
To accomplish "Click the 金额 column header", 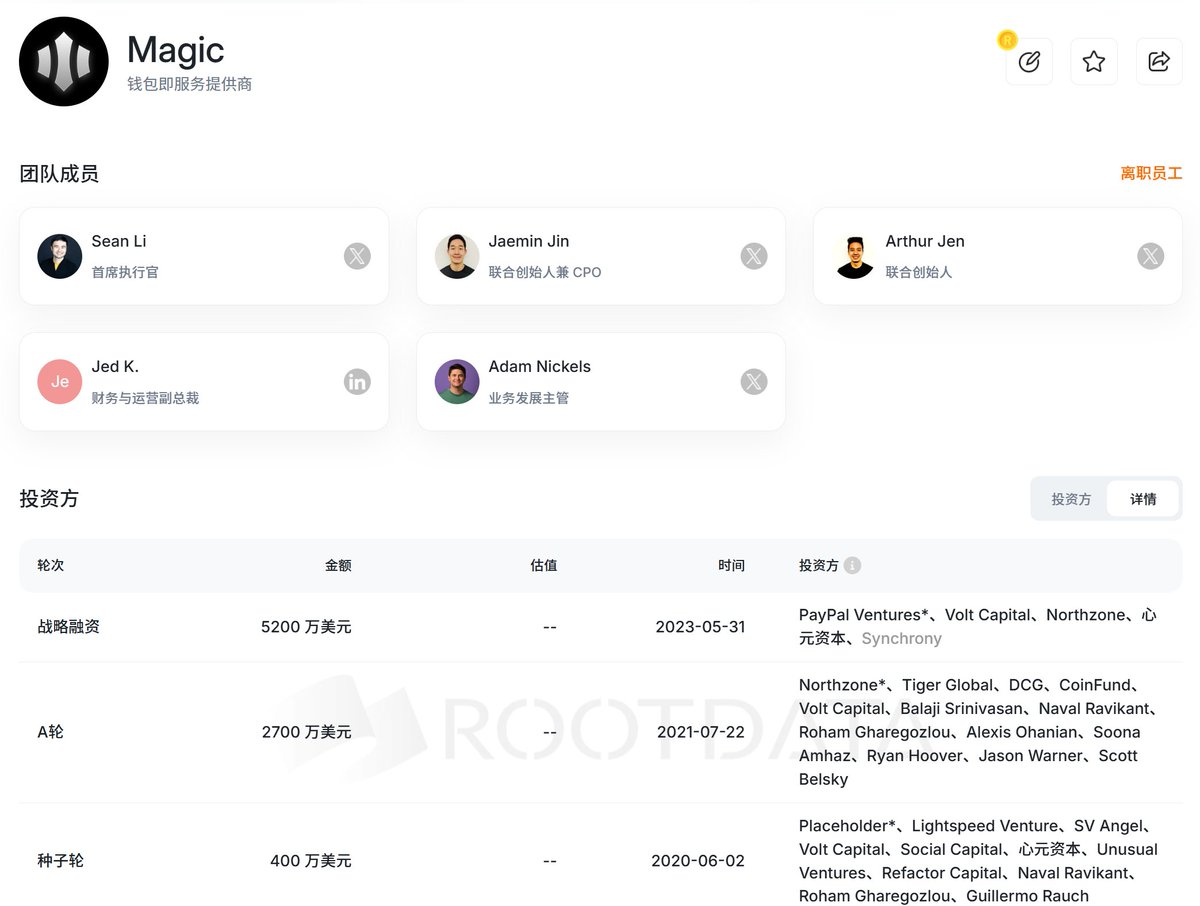I will [338, 565].
